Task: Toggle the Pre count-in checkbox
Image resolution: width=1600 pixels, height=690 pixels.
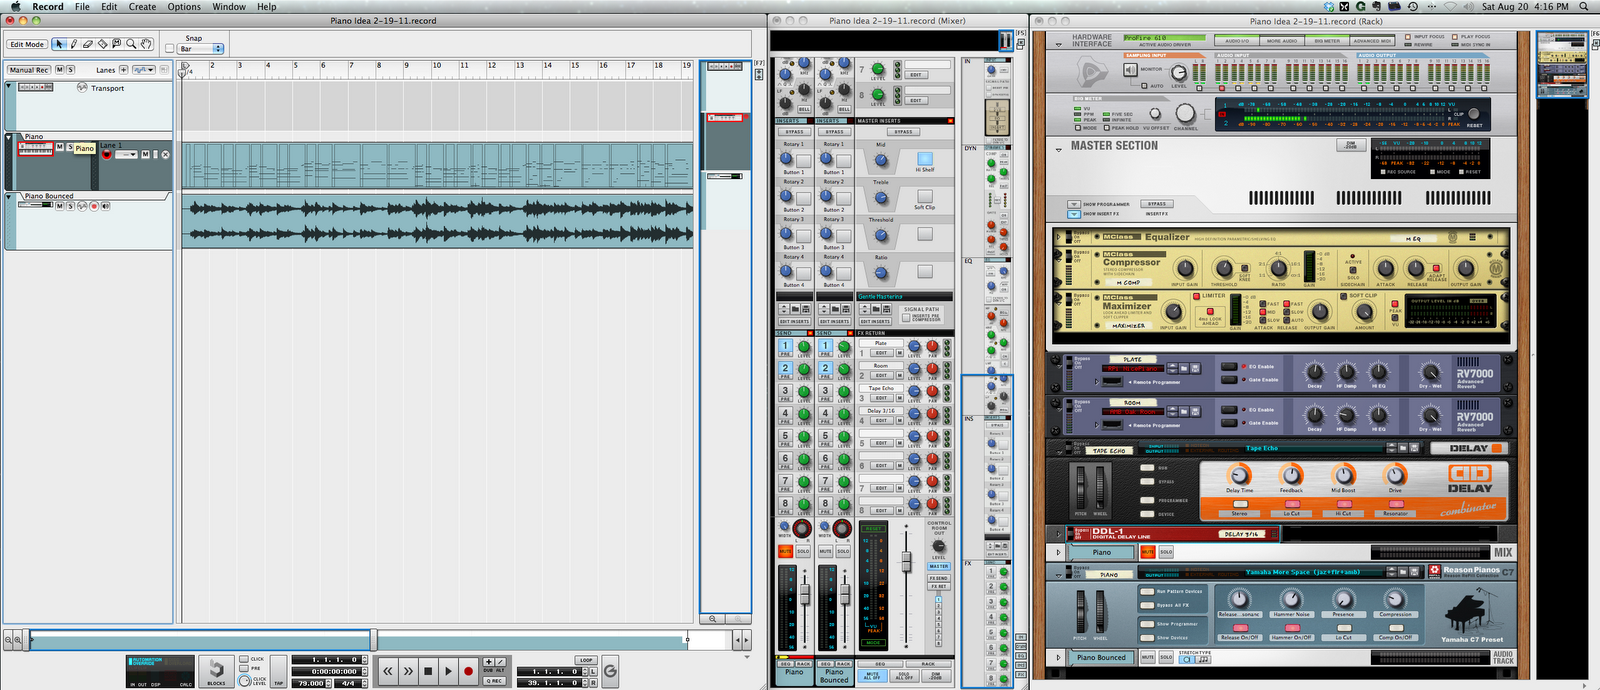Action: click(244, 668)
